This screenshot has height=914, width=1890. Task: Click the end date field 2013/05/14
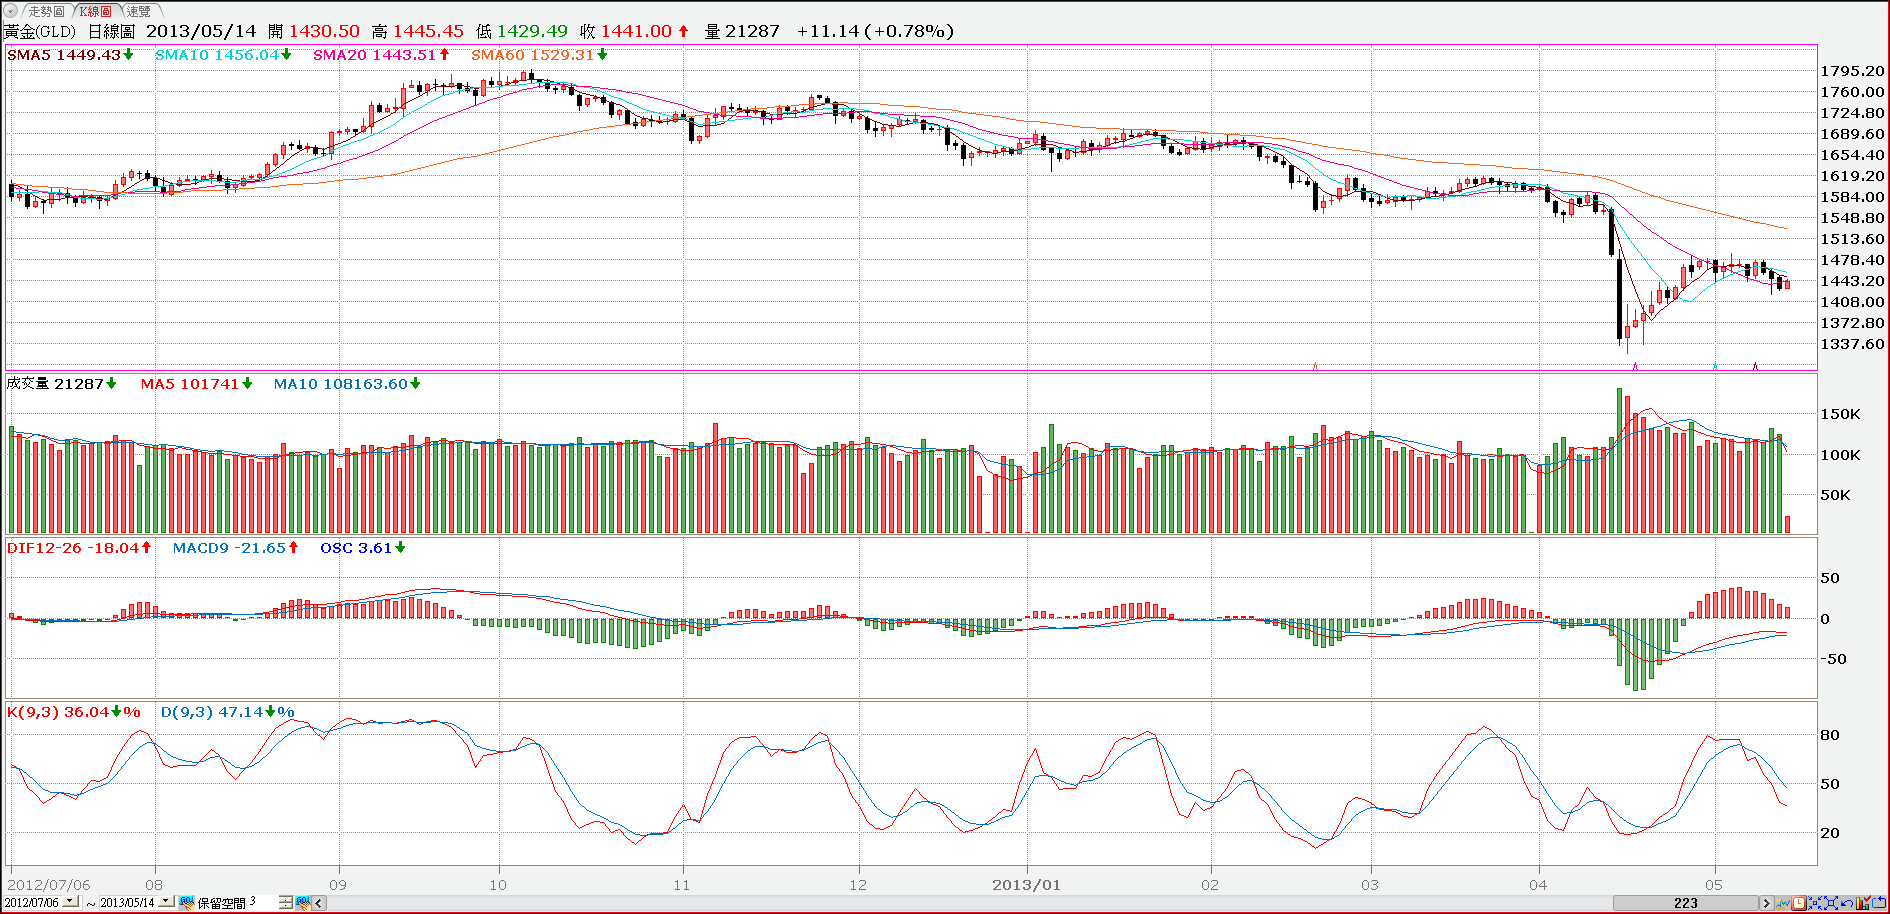coord(127,903)
